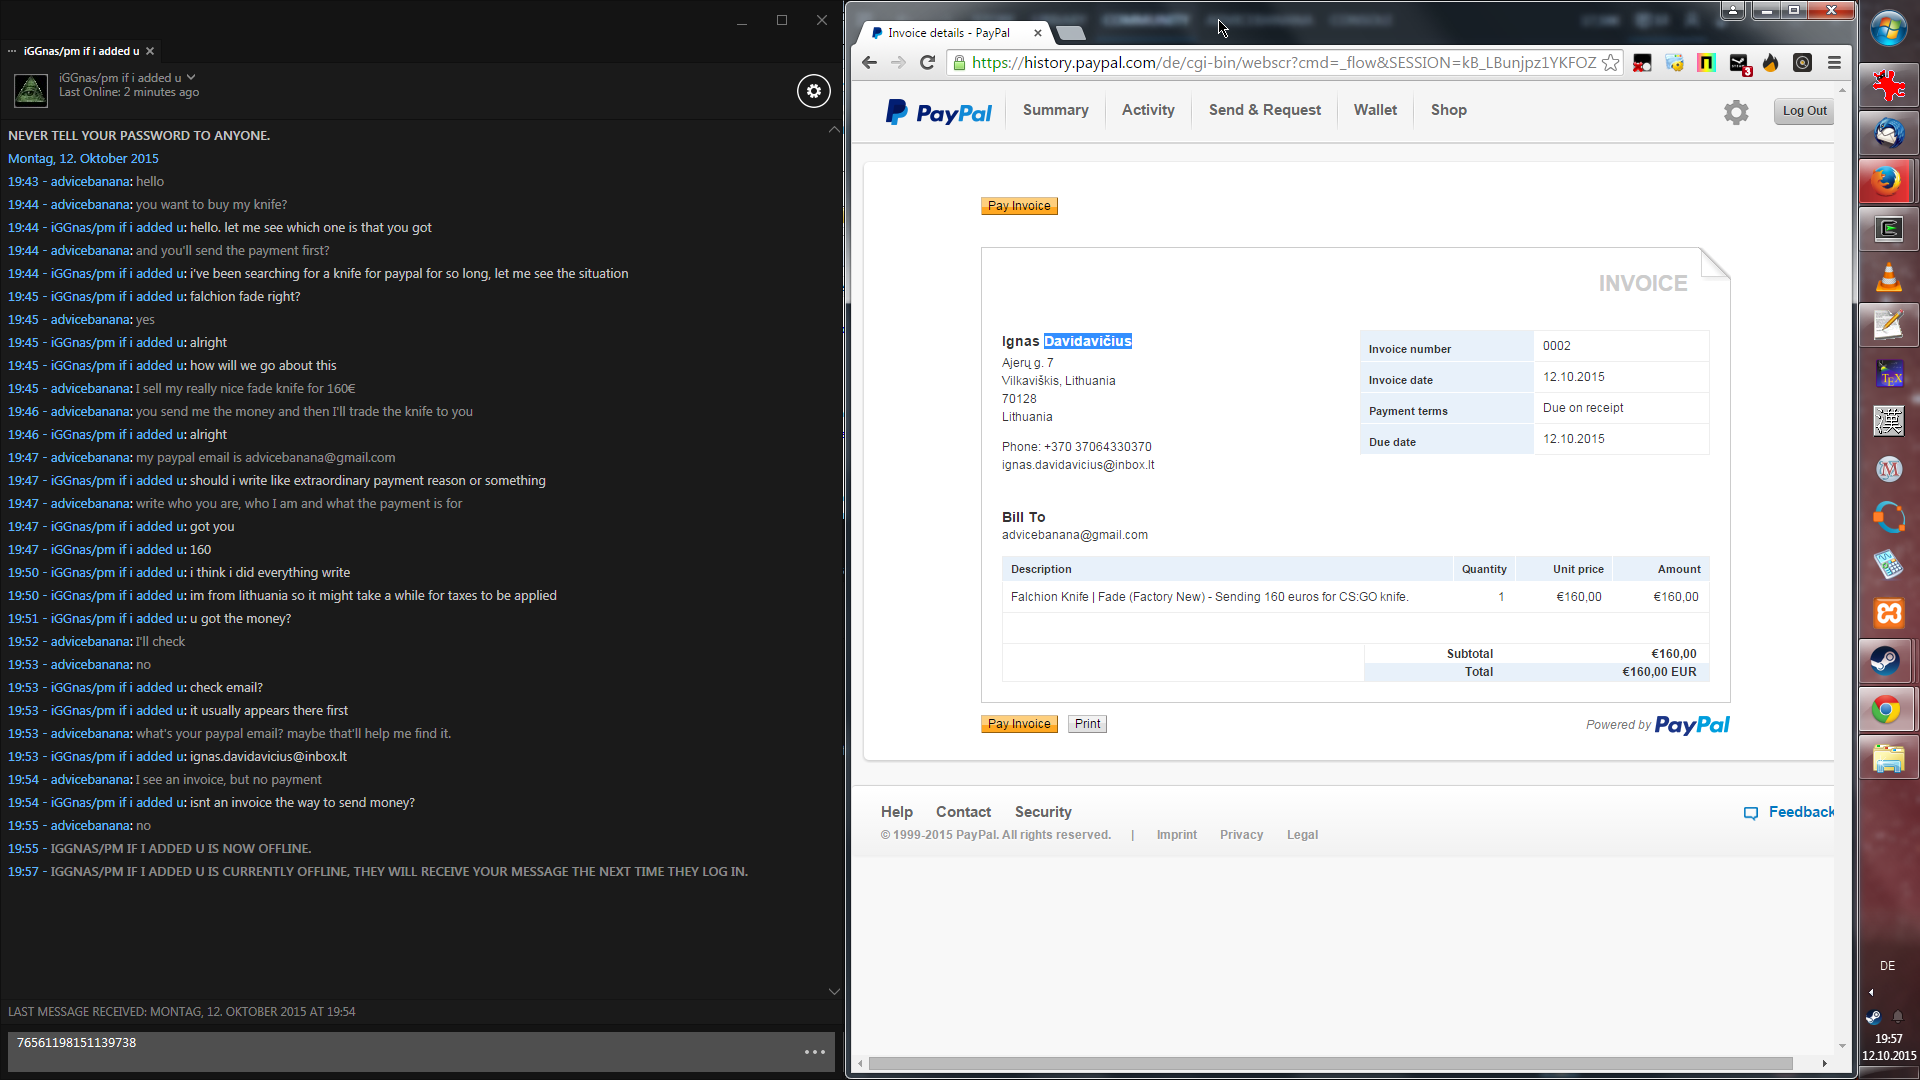Image resolution: width=1920 pixels, height=1080 pixels.
Task: Open Steam chat settings gear
Action: [813, 91]
